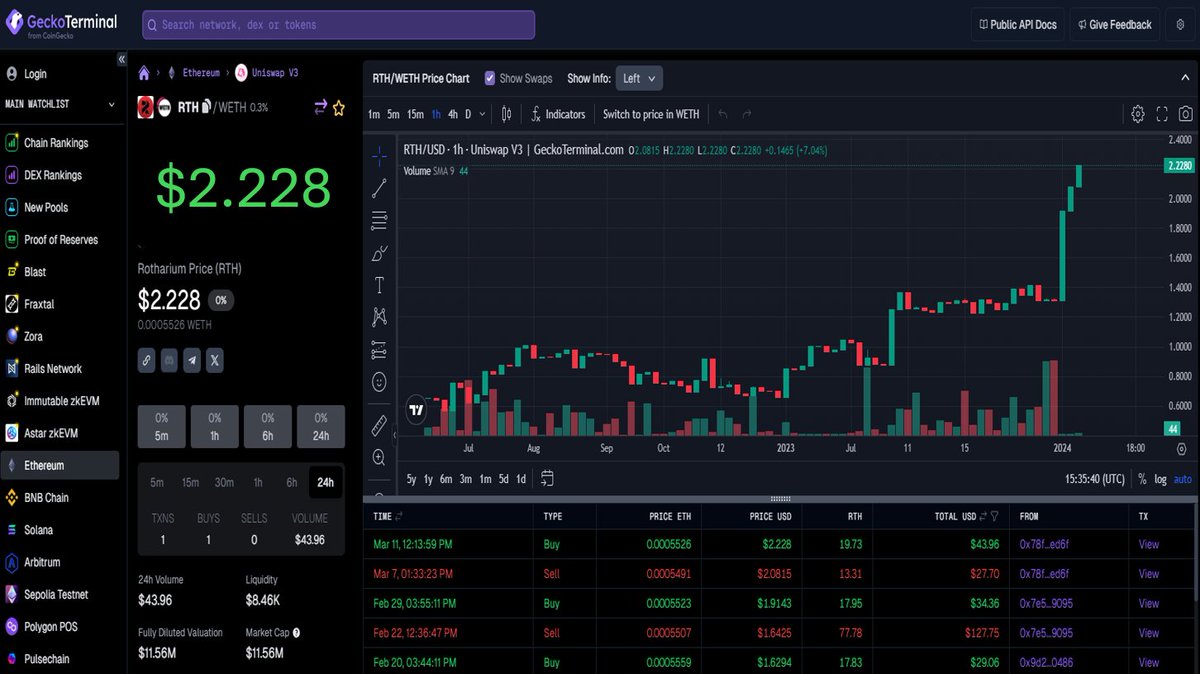This screenshot has width=1200, height=674.
Task: Open chart settings gear
Action: [x=1138, y=114]
